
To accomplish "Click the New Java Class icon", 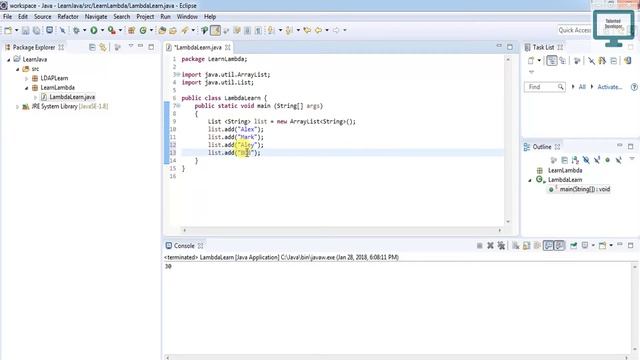I will [143, 30].
